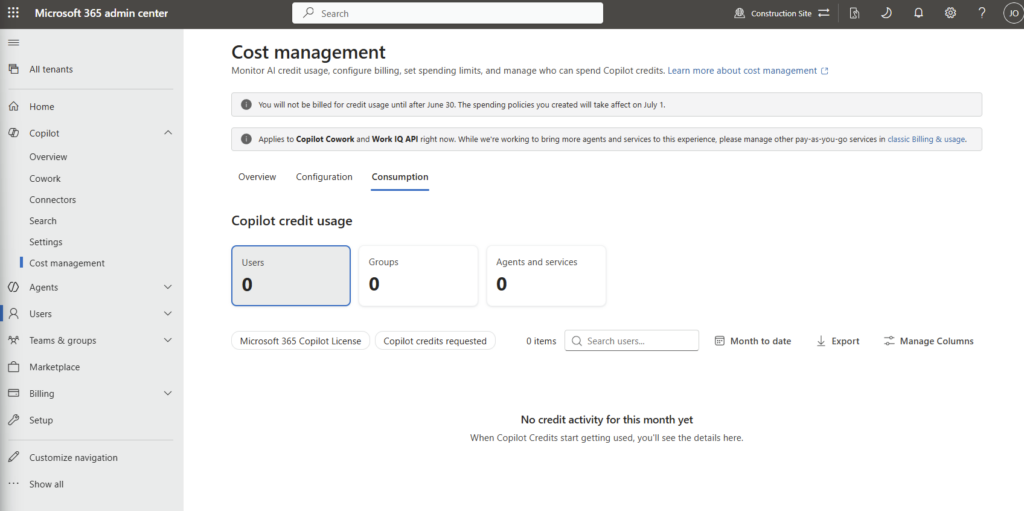Click the "Copilot credit usage" heading
The width and height of the screenshot is (1024, 511).
coord(292,221)
